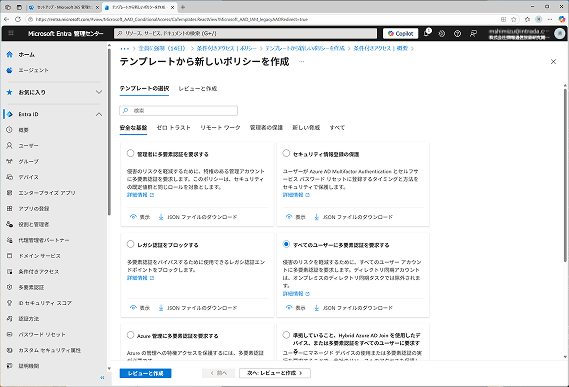Image resolution: width=569 pixels, height=387 pixels.
Task: Open the help question mark icon
Action: [457, 33]
